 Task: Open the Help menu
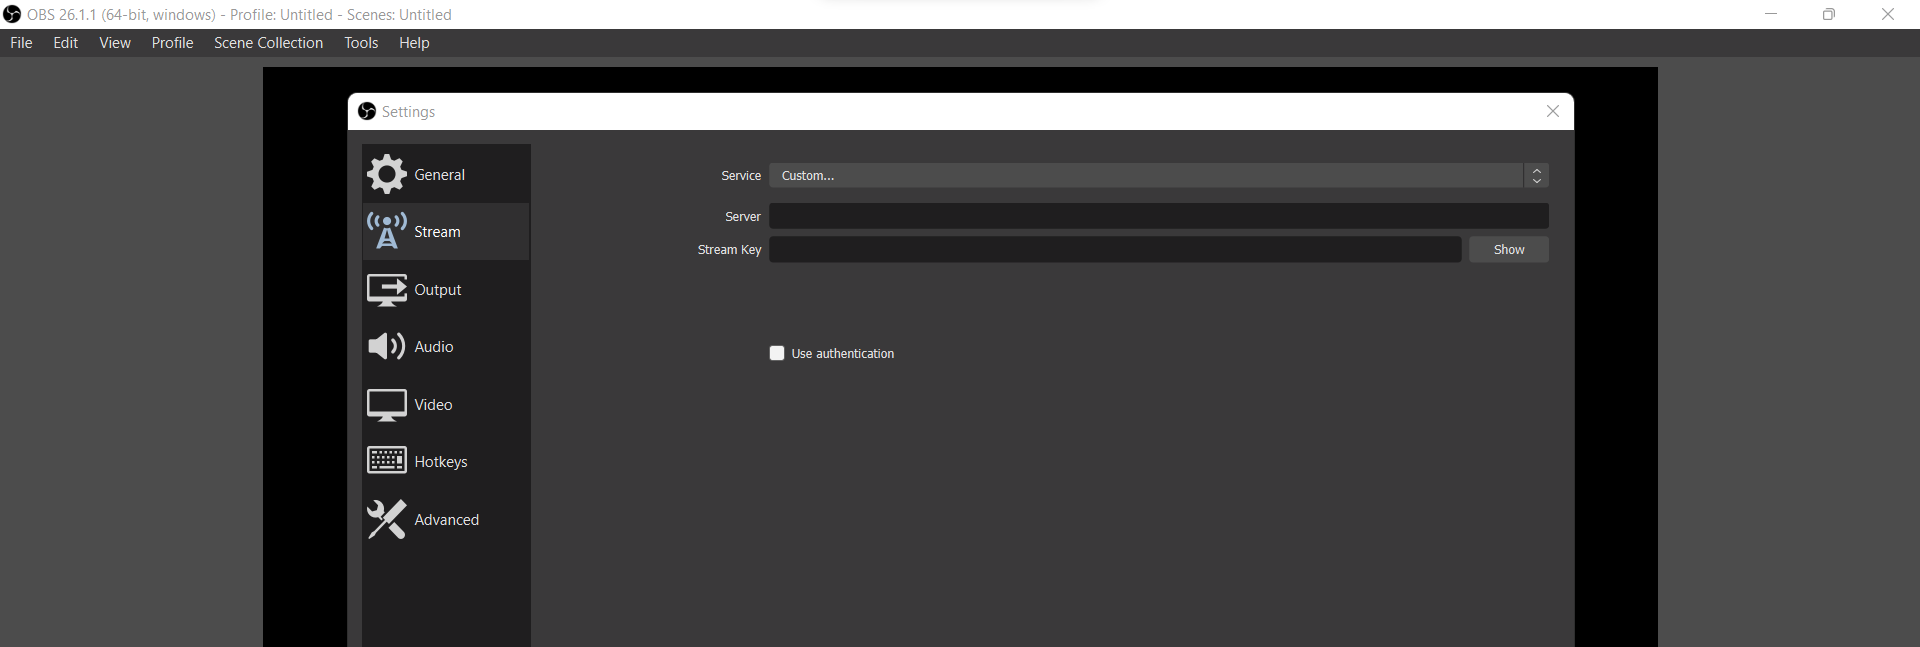(x=414, y=43)
